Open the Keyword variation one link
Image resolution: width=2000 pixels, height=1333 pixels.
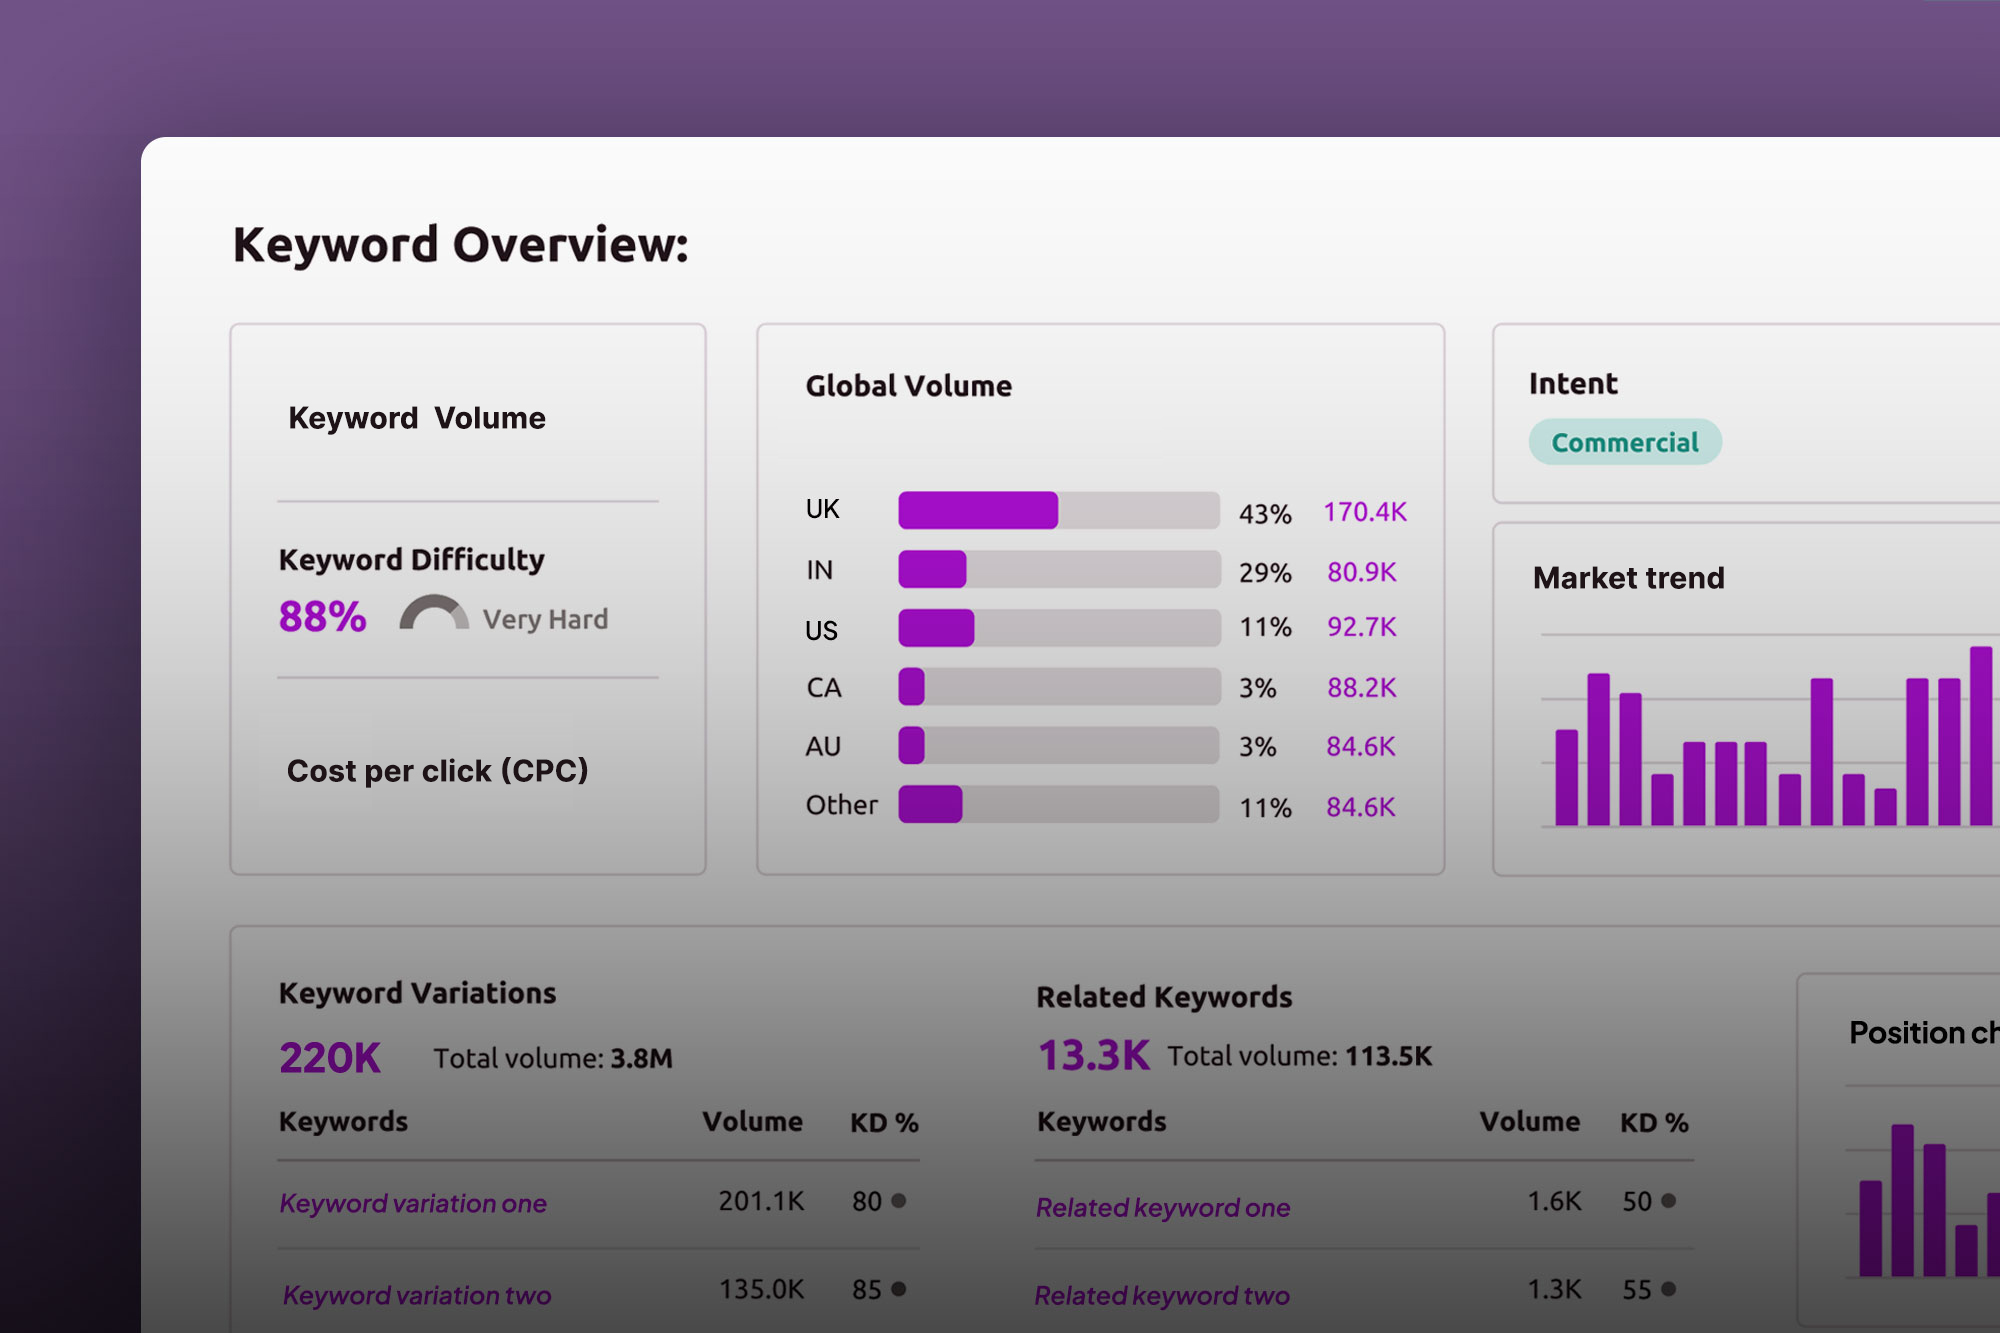(x=413, y=1203)
